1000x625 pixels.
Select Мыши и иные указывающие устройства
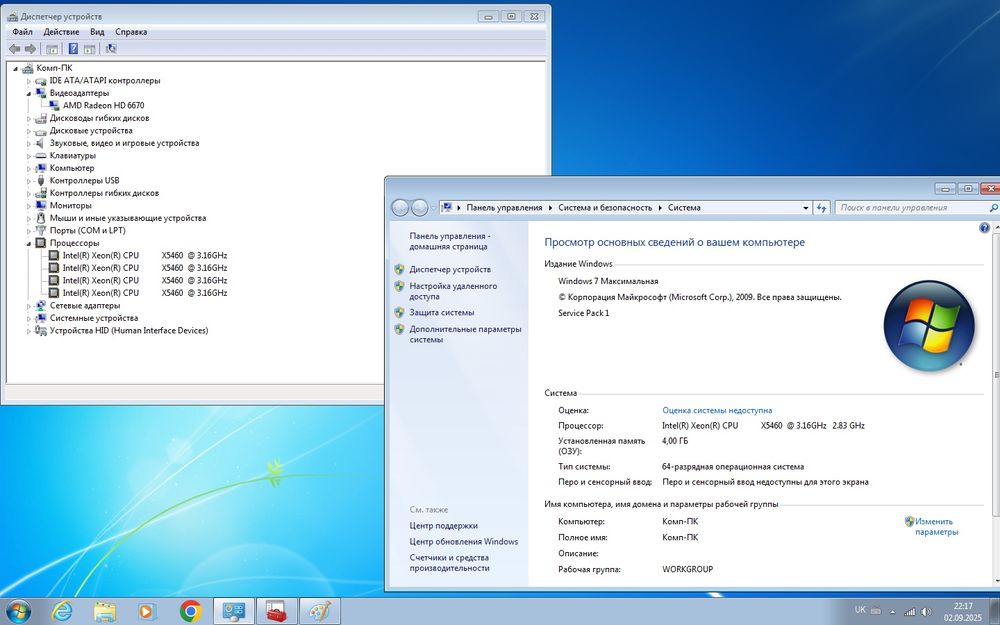click(x=128, y=218)
